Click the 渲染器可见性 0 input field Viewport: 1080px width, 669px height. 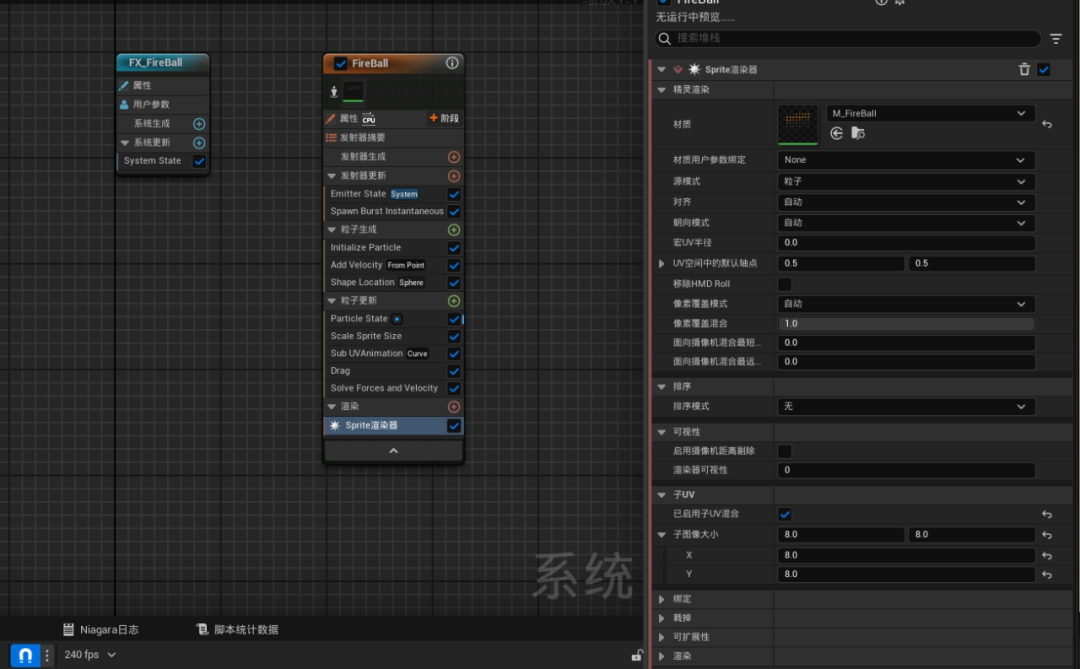click(x=906, y=470)
